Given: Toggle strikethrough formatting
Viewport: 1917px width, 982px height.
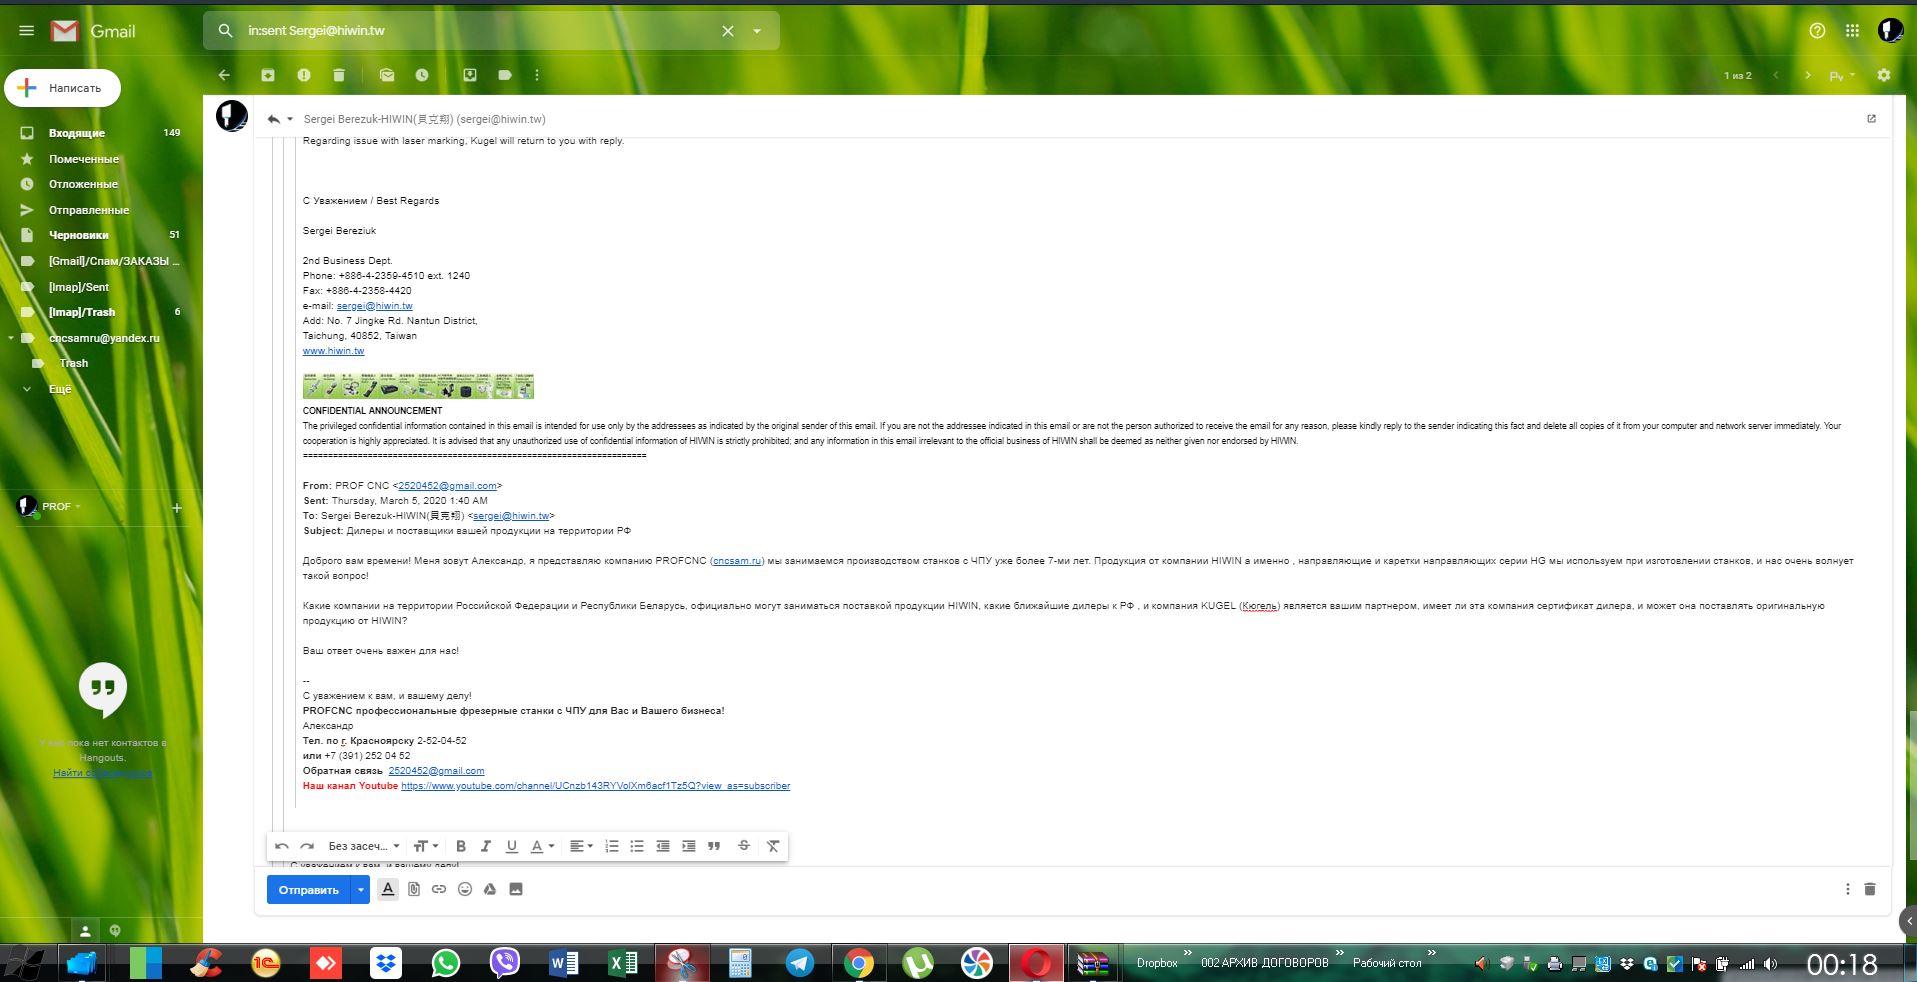Looking at the screenshot, I should 744,846.
